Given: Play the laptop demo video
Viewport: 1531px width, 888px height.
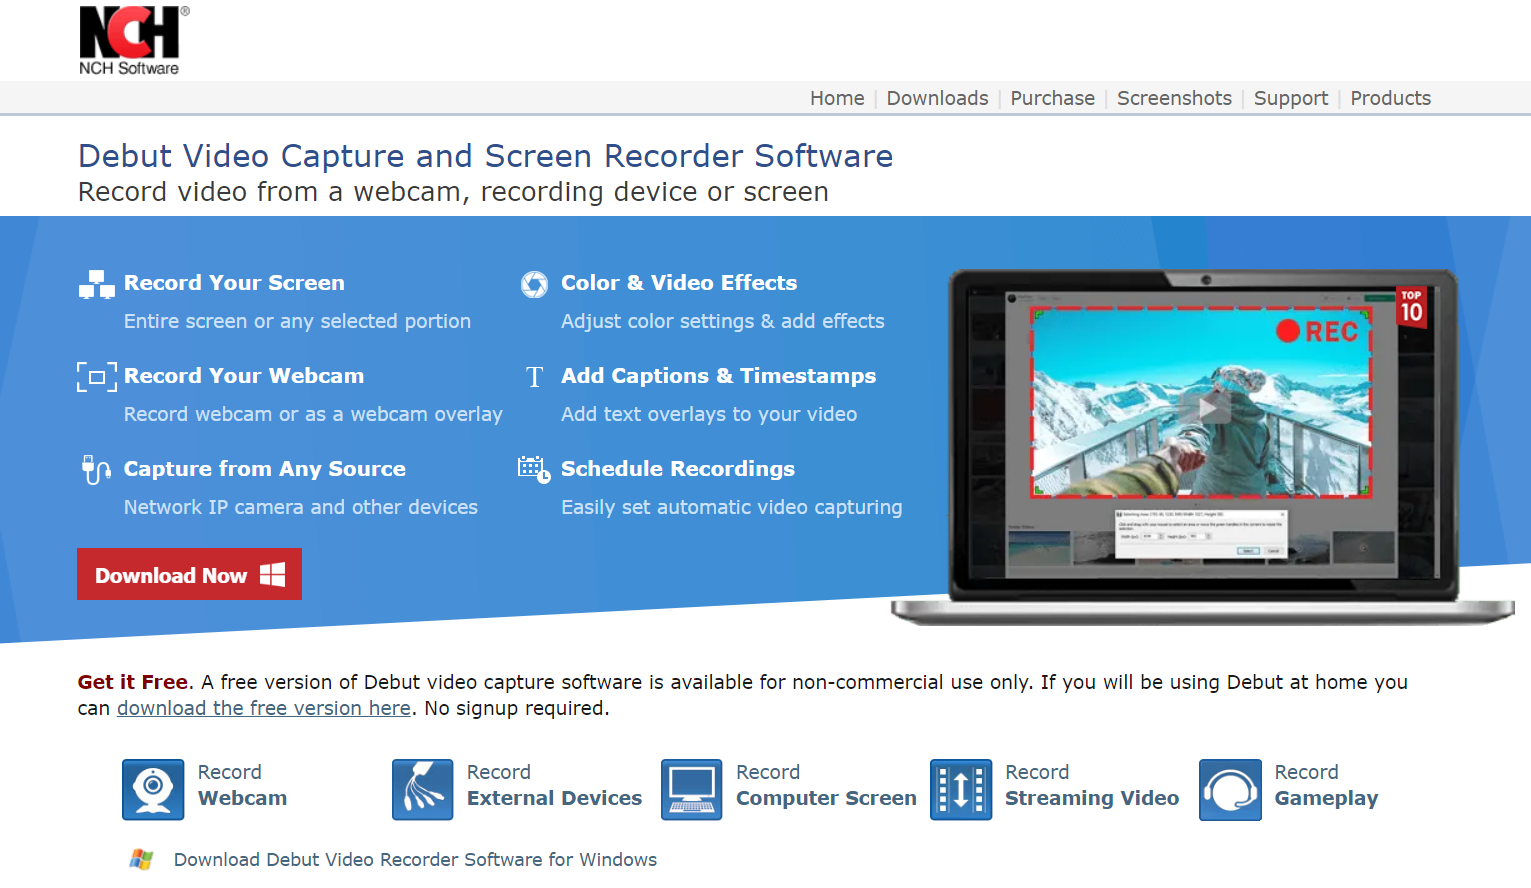Looking at the screenshot, I should 1207,408.
